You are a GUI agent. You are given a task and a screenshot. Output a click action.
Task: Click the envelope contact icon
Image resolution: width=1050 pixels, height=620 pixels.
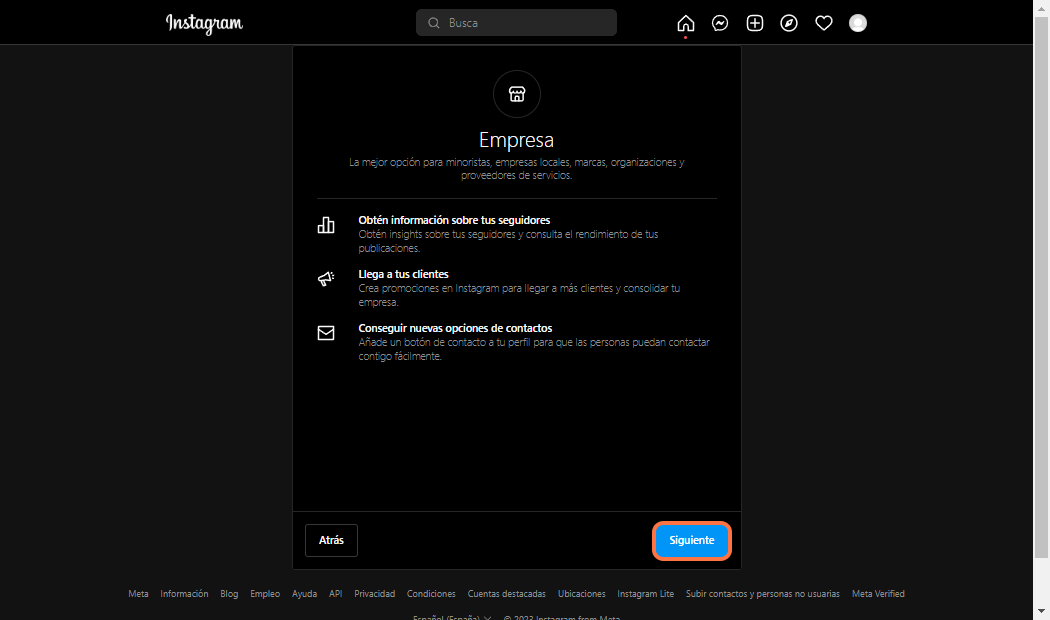click(x=326, y=333)
